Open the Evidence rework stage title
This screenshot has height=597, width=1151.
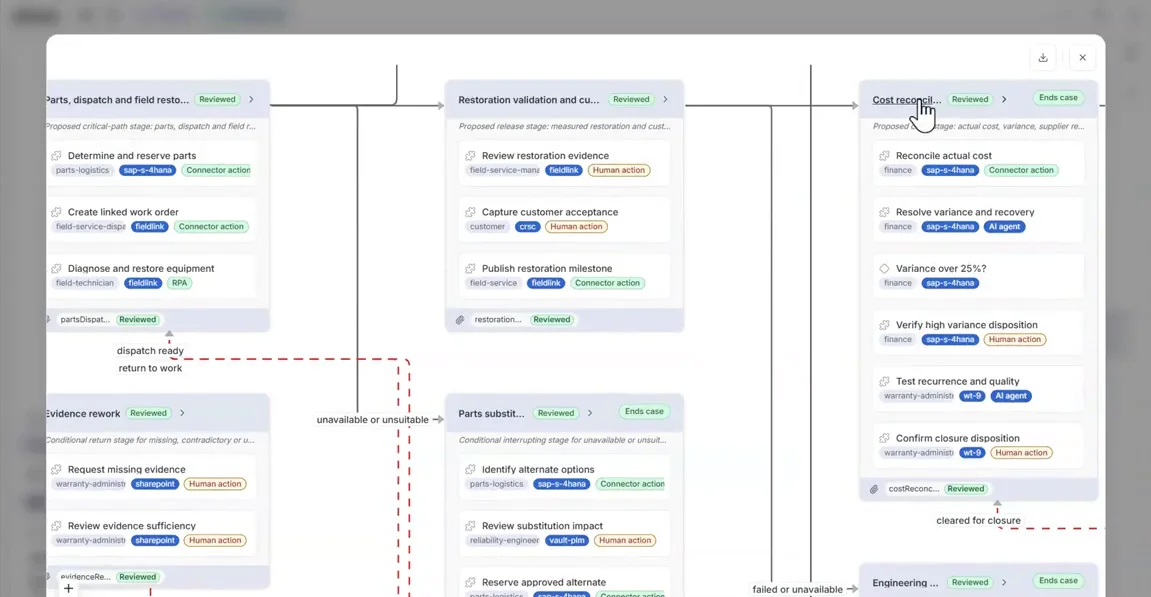(x=84, y=413)
